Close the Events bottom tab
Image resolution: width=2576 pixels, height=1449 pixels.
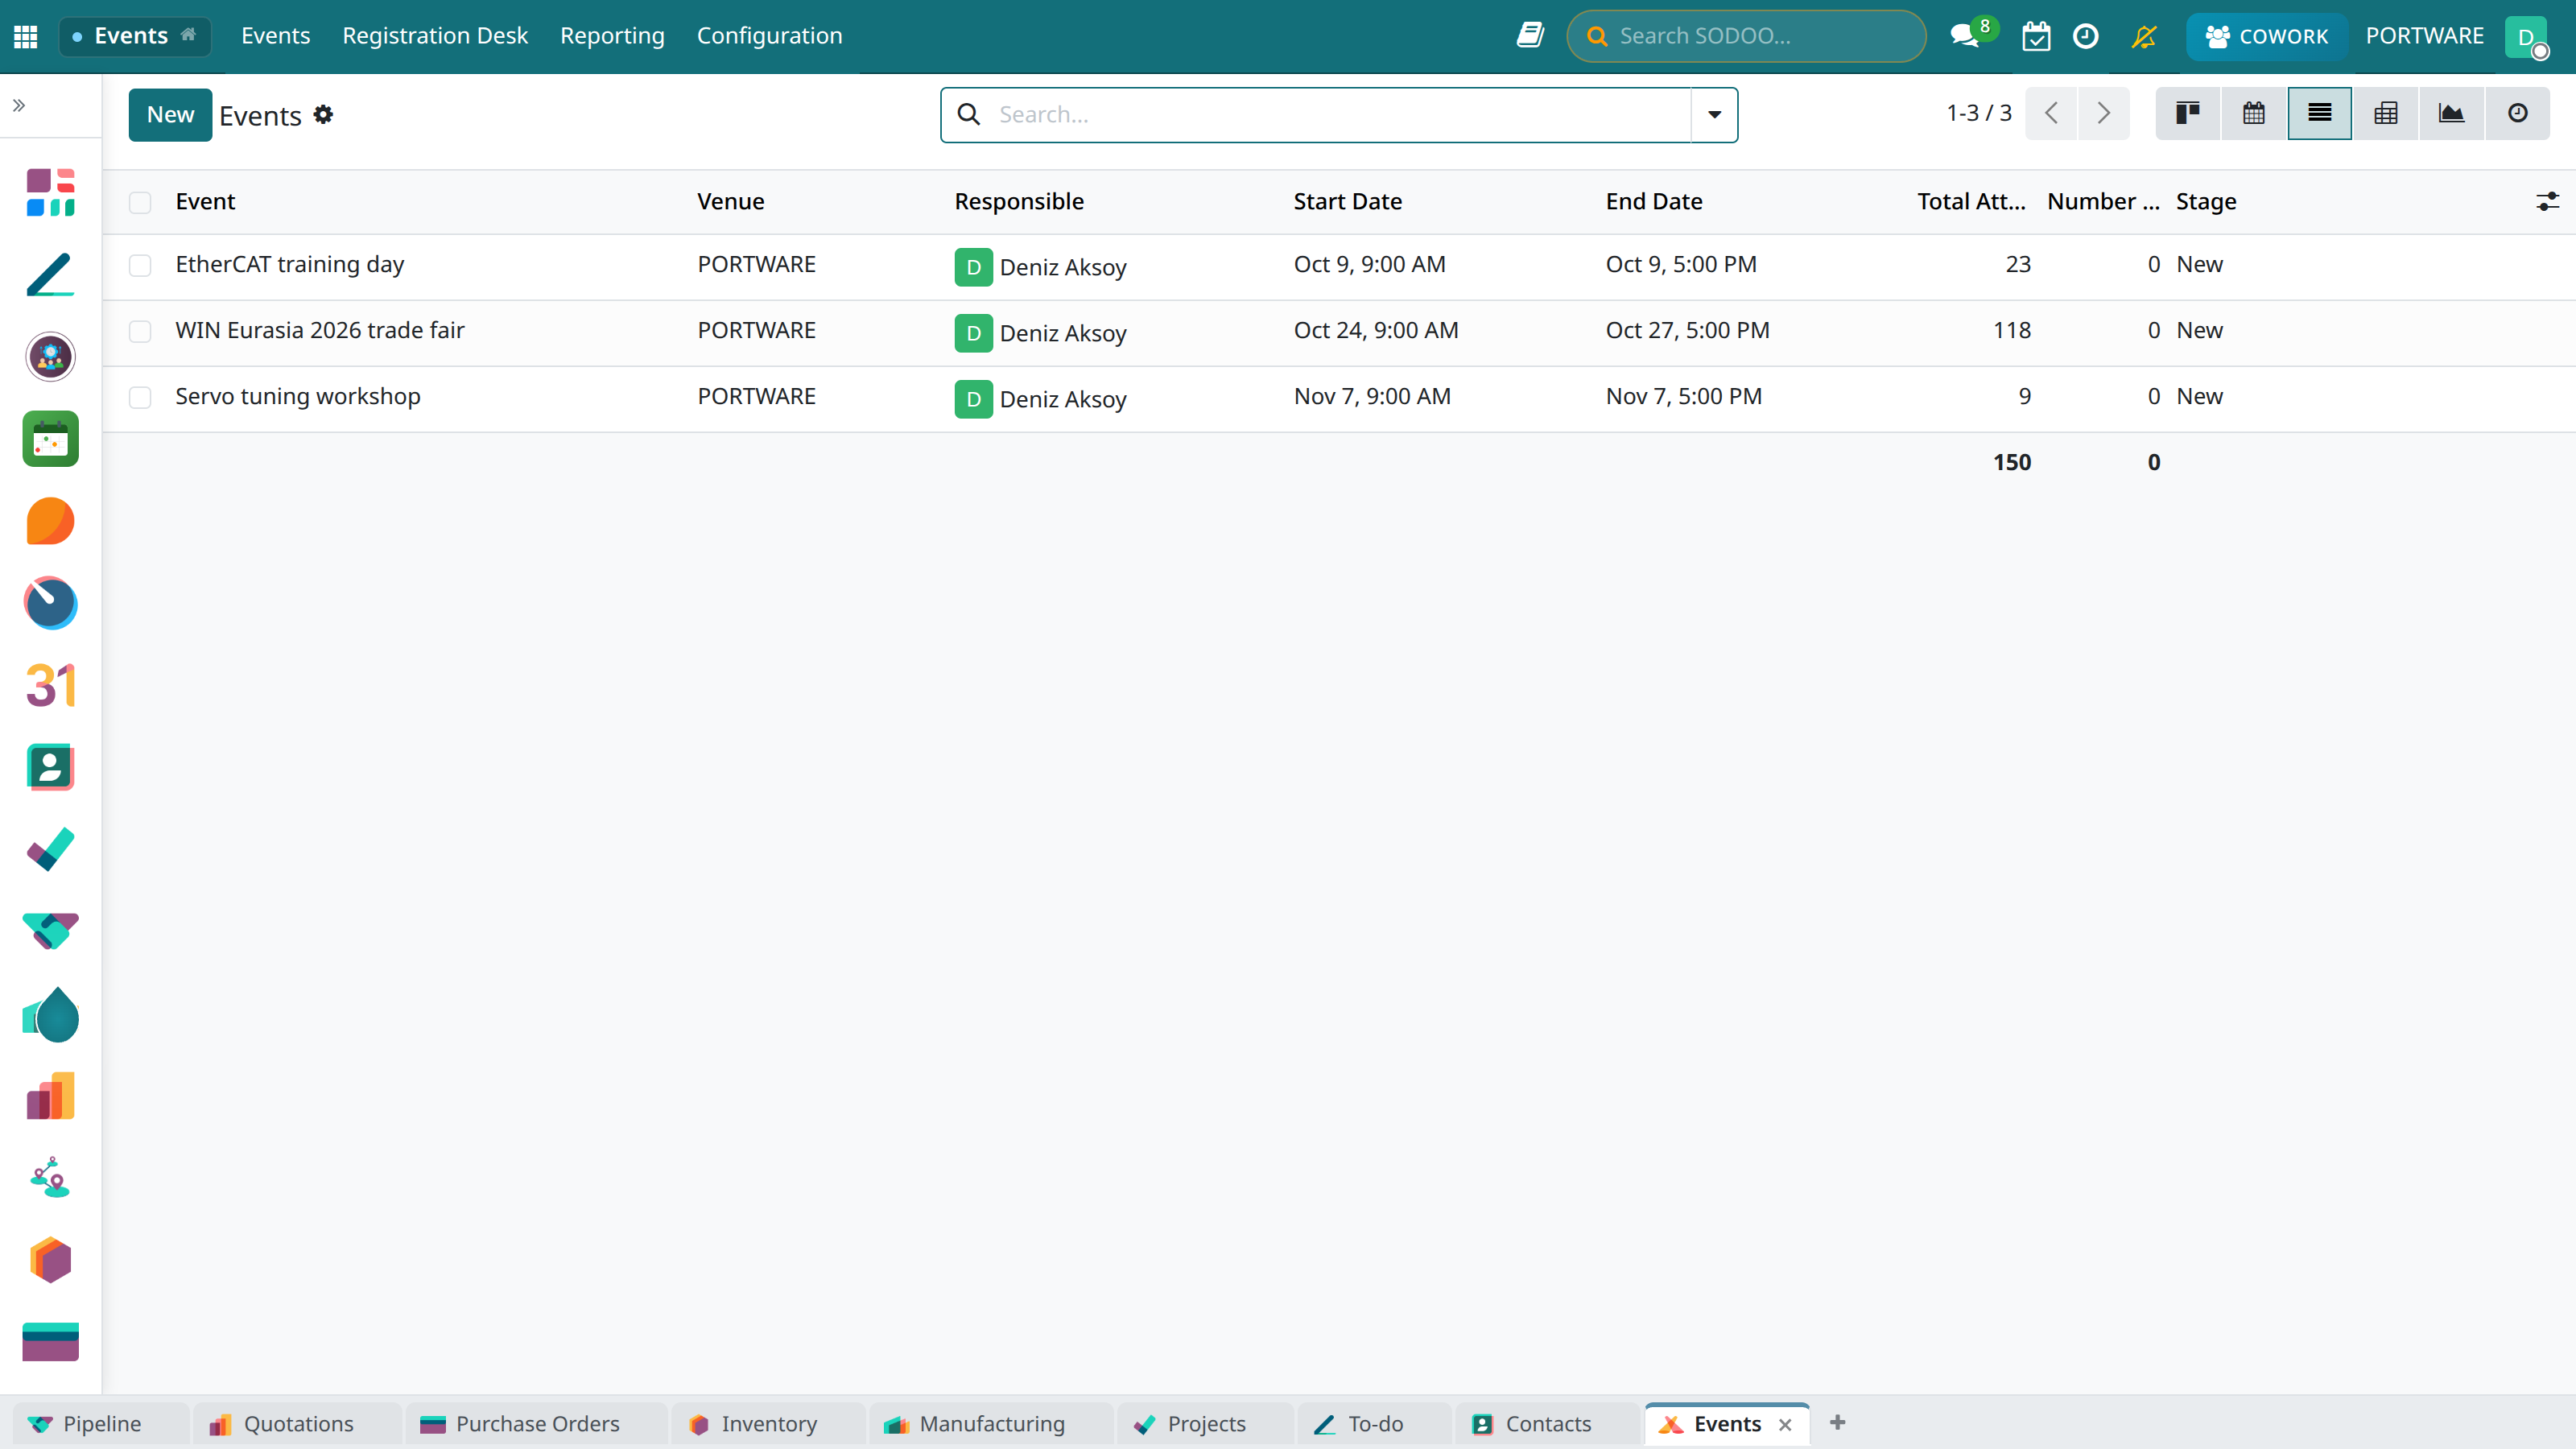[x=1785, y=1424]
